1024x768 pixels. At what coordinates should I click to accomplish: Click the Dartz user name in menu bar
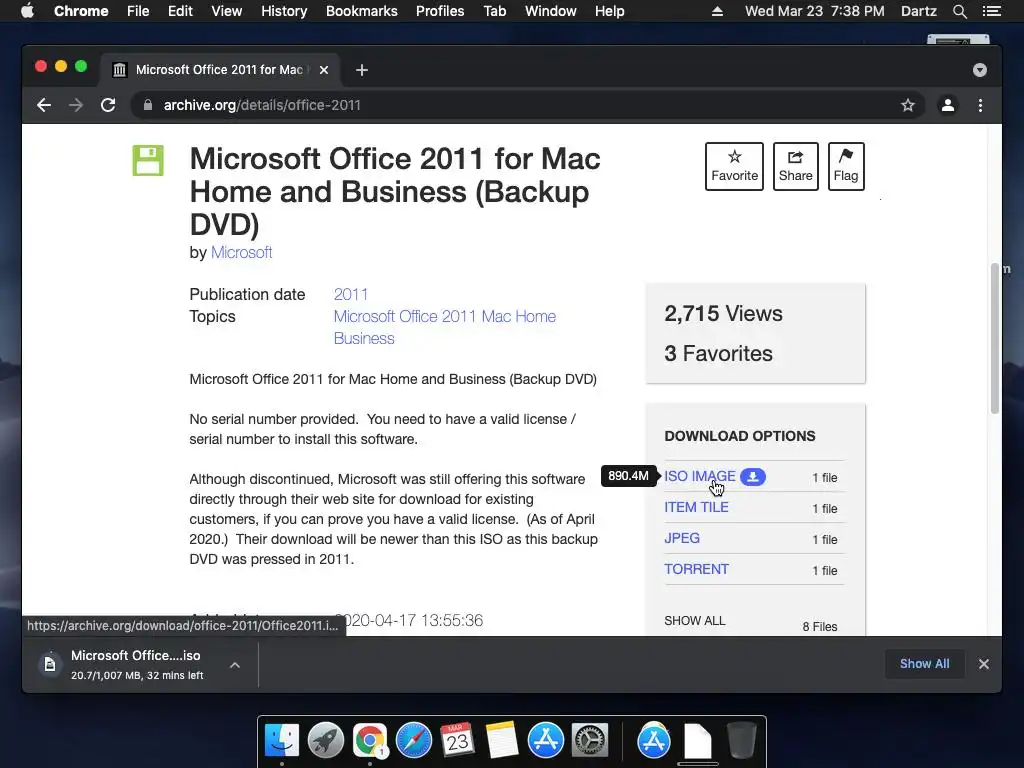pos(918,11)
